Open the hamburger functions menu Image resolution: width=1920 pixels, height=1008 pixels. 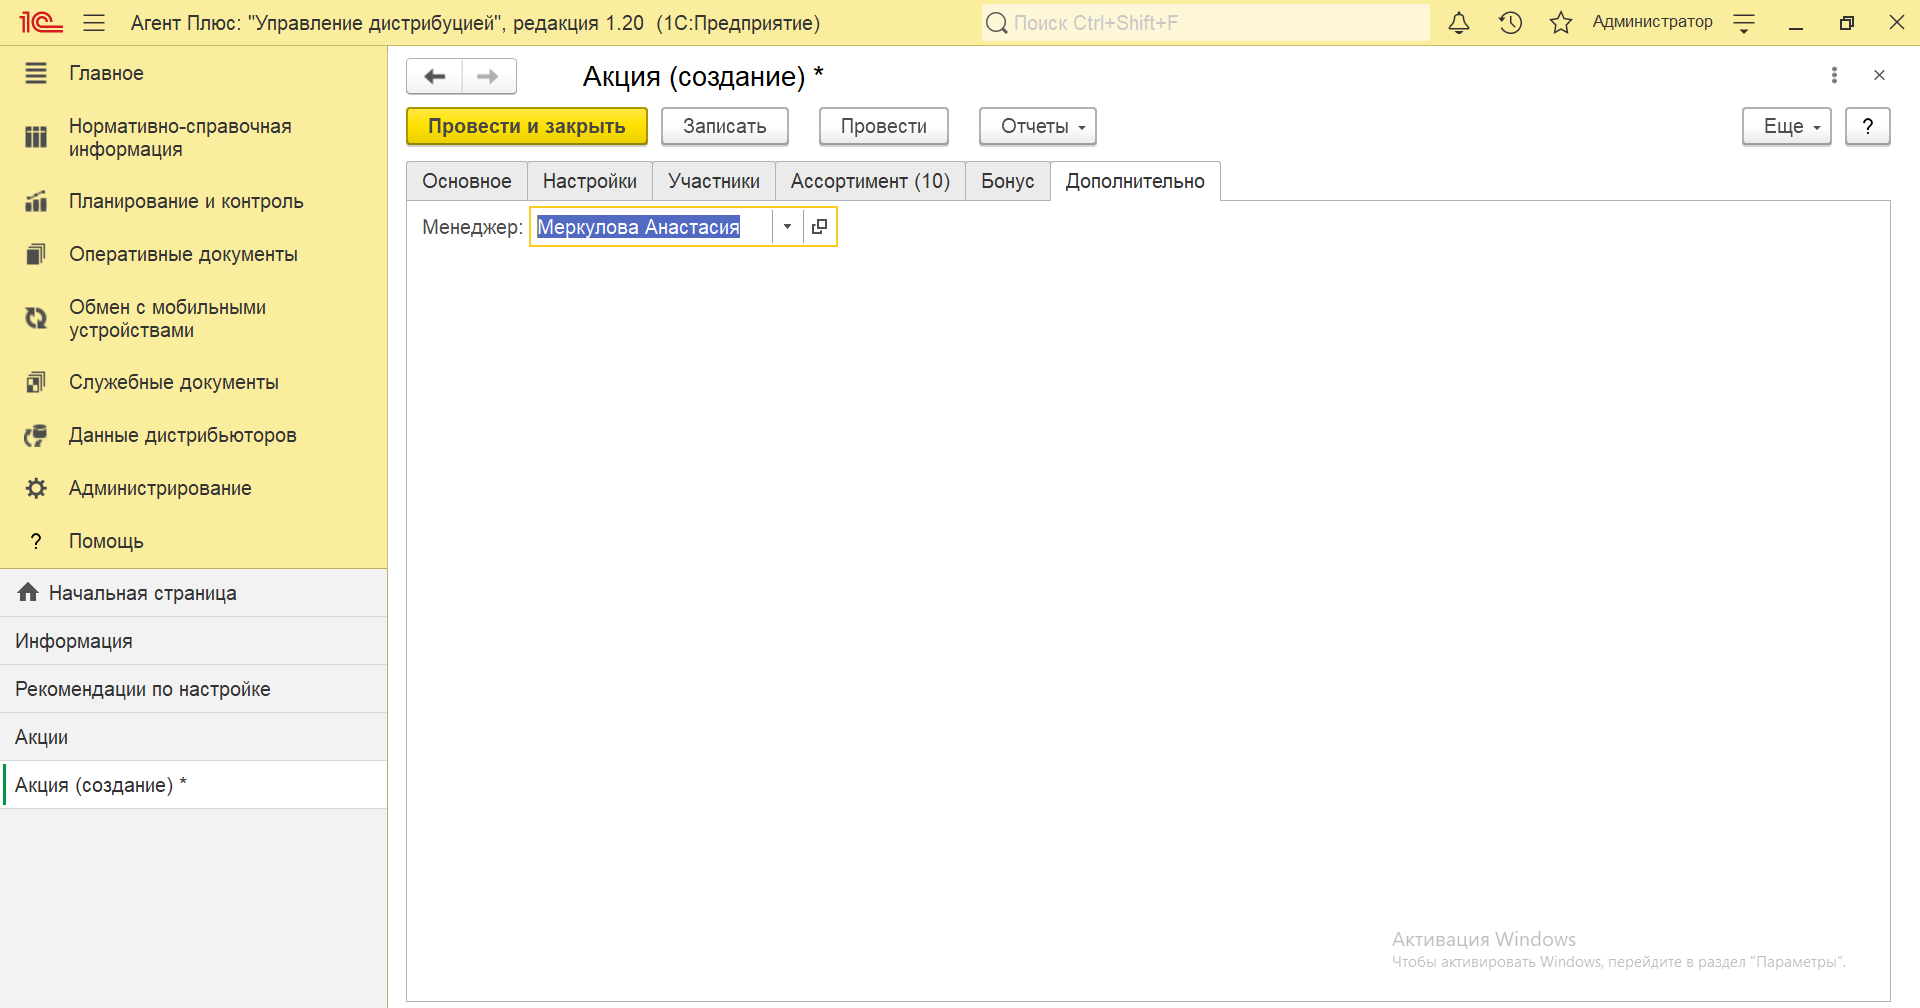click(x=94, y=22)
